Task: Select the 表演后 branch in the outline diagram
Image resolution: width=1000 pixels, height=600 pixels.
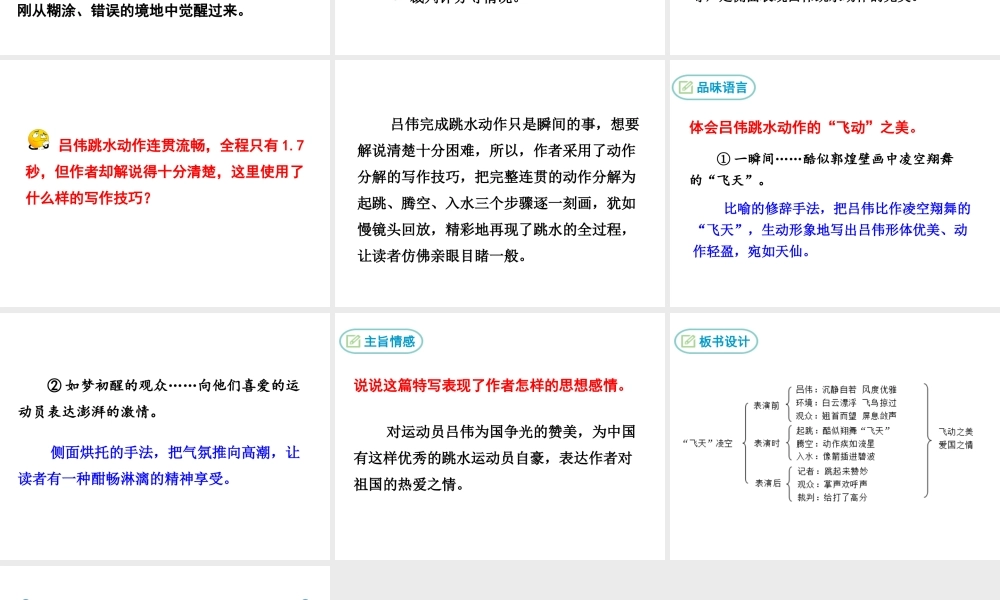Action: (x=767, y=482)
